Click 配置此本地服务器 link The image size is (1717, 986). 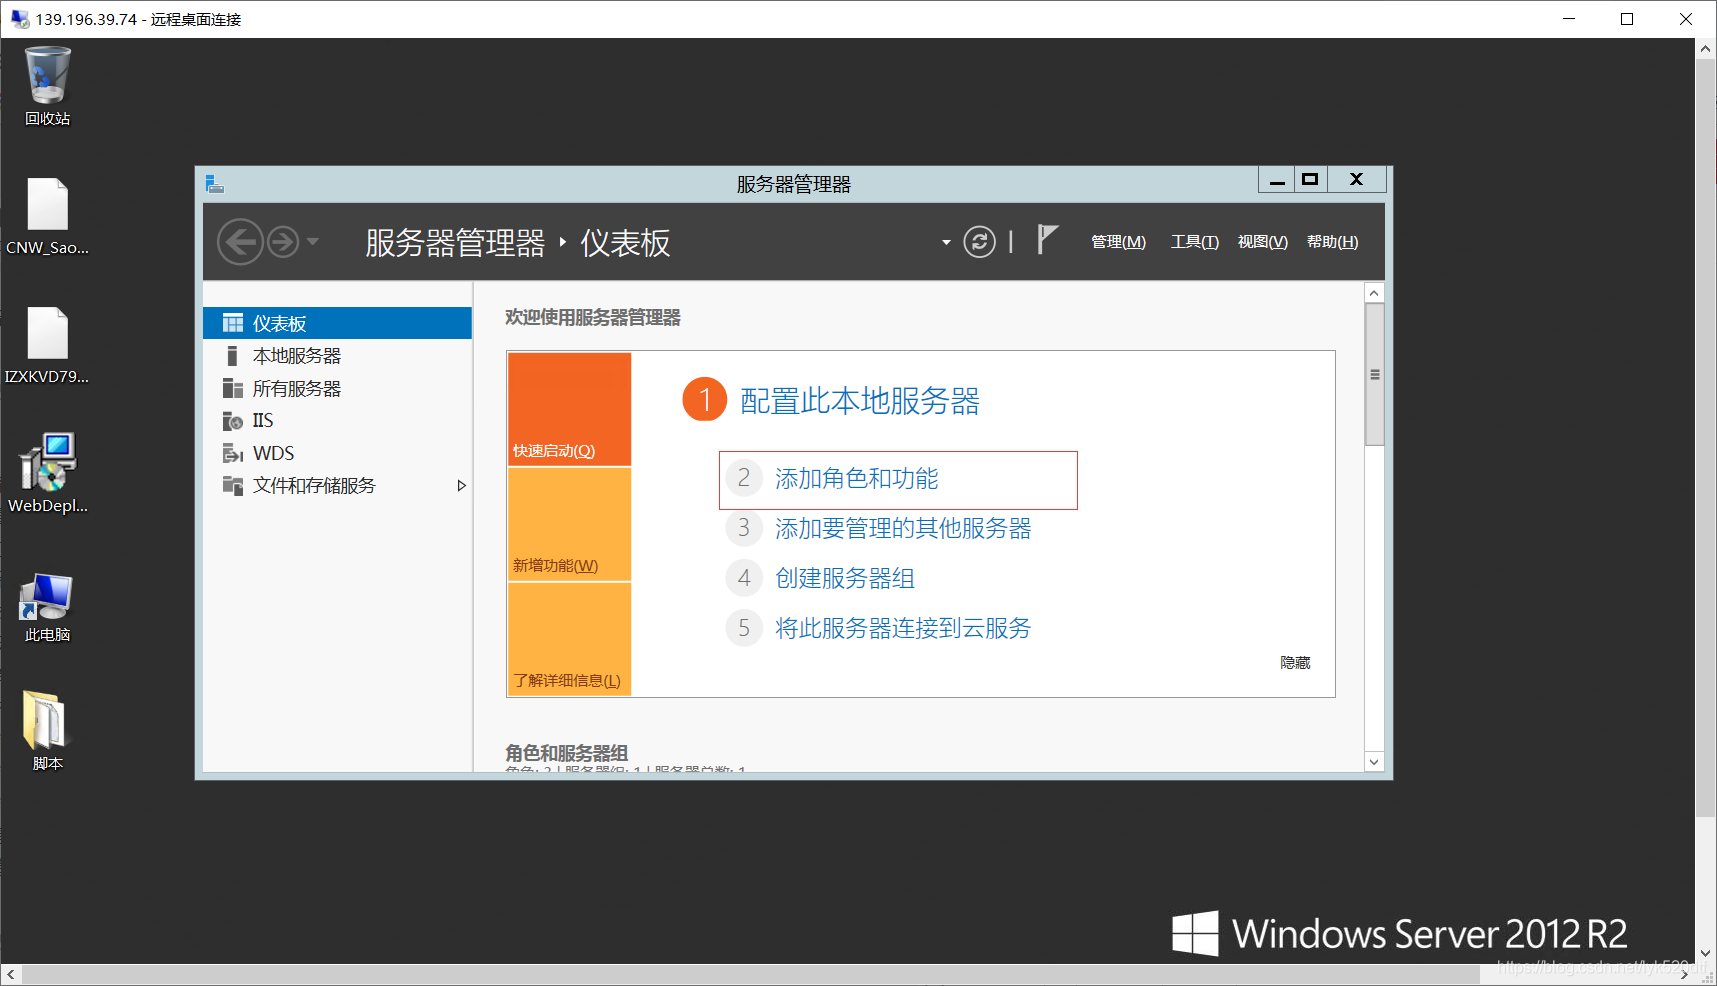[x=860, y=401]
